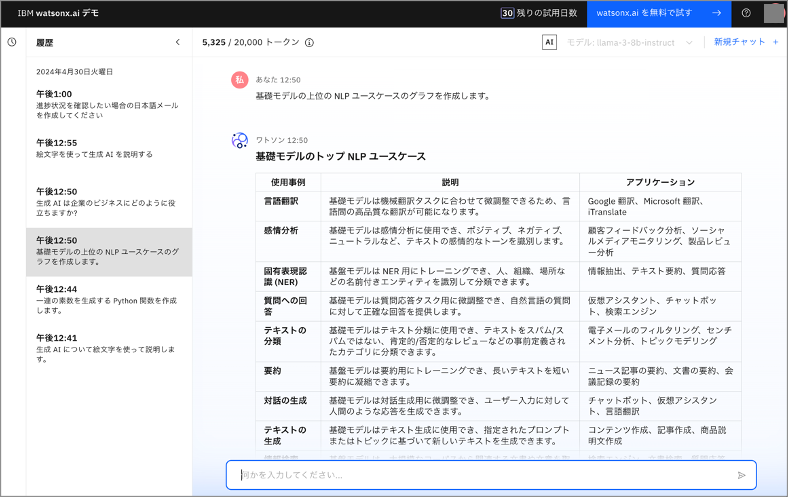Click the token count info icon
This screenshot has width=788, height=497.
tap(310, 43)
